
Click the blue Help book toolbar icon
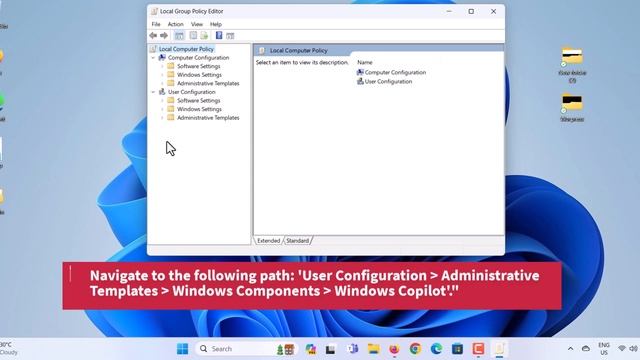(219, 36)
